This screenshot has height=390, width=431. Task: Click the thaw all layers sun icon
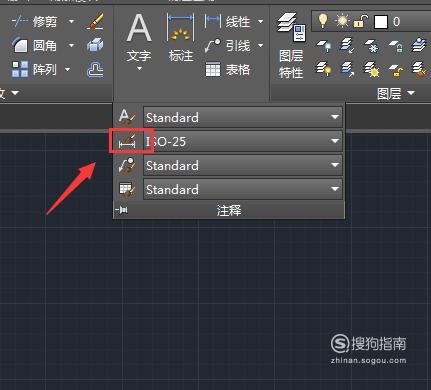(x=372, y=69)
